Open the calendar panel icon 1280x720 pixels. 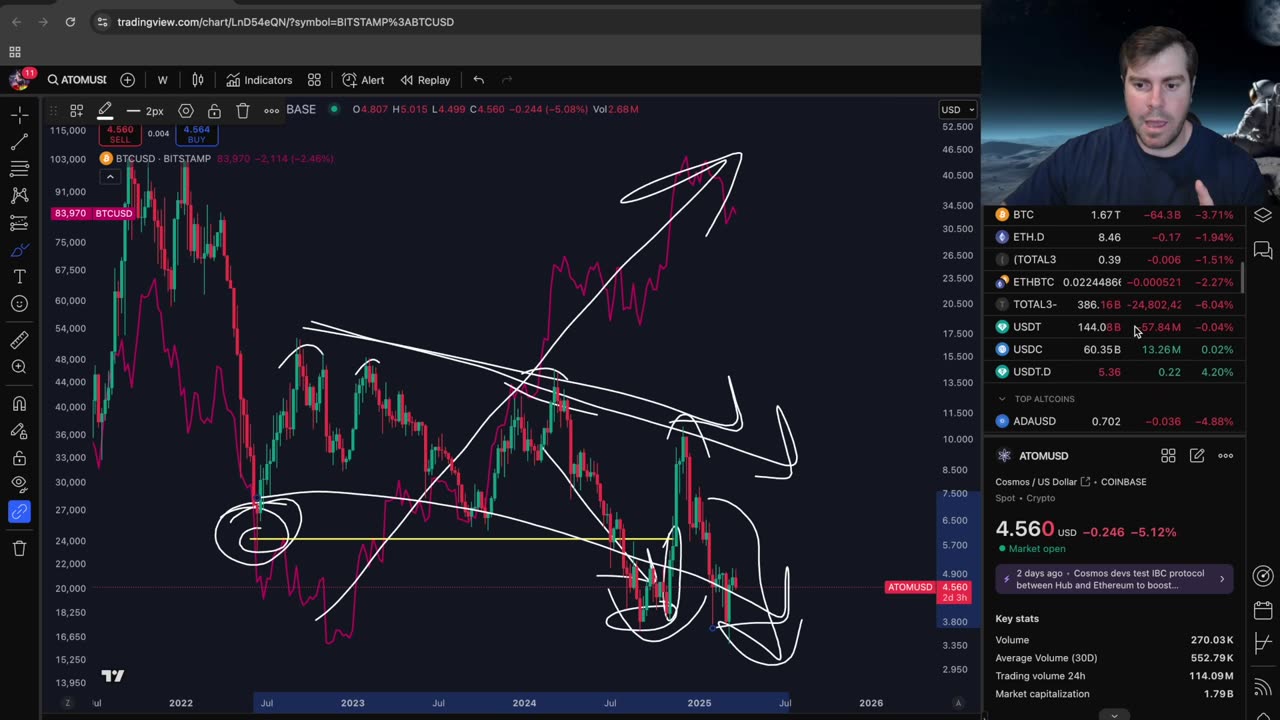[x=1263, y=610]
